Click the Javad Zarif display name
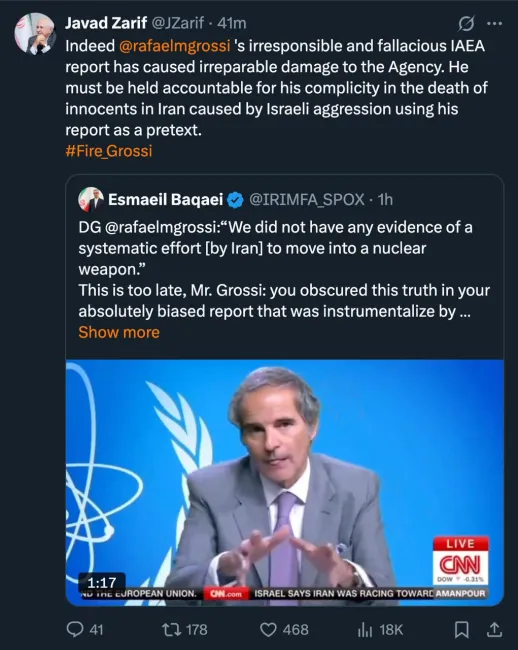This screenshot has width=518, height=650. click(106, 23)
